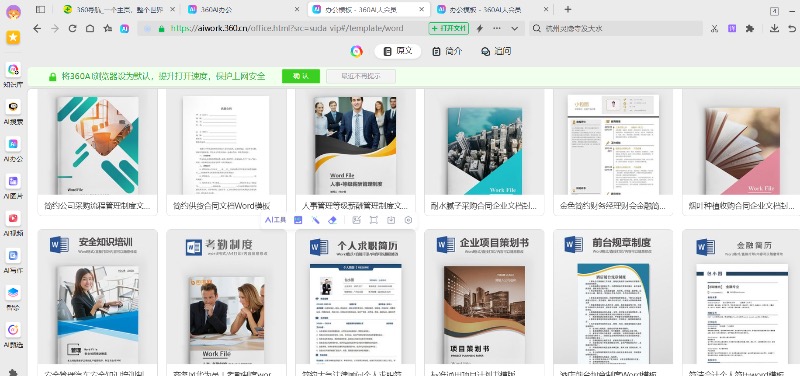Click the undo arrow at the toolbar's right end
This screenshot has width=800, height=376.
pos(792,29)
